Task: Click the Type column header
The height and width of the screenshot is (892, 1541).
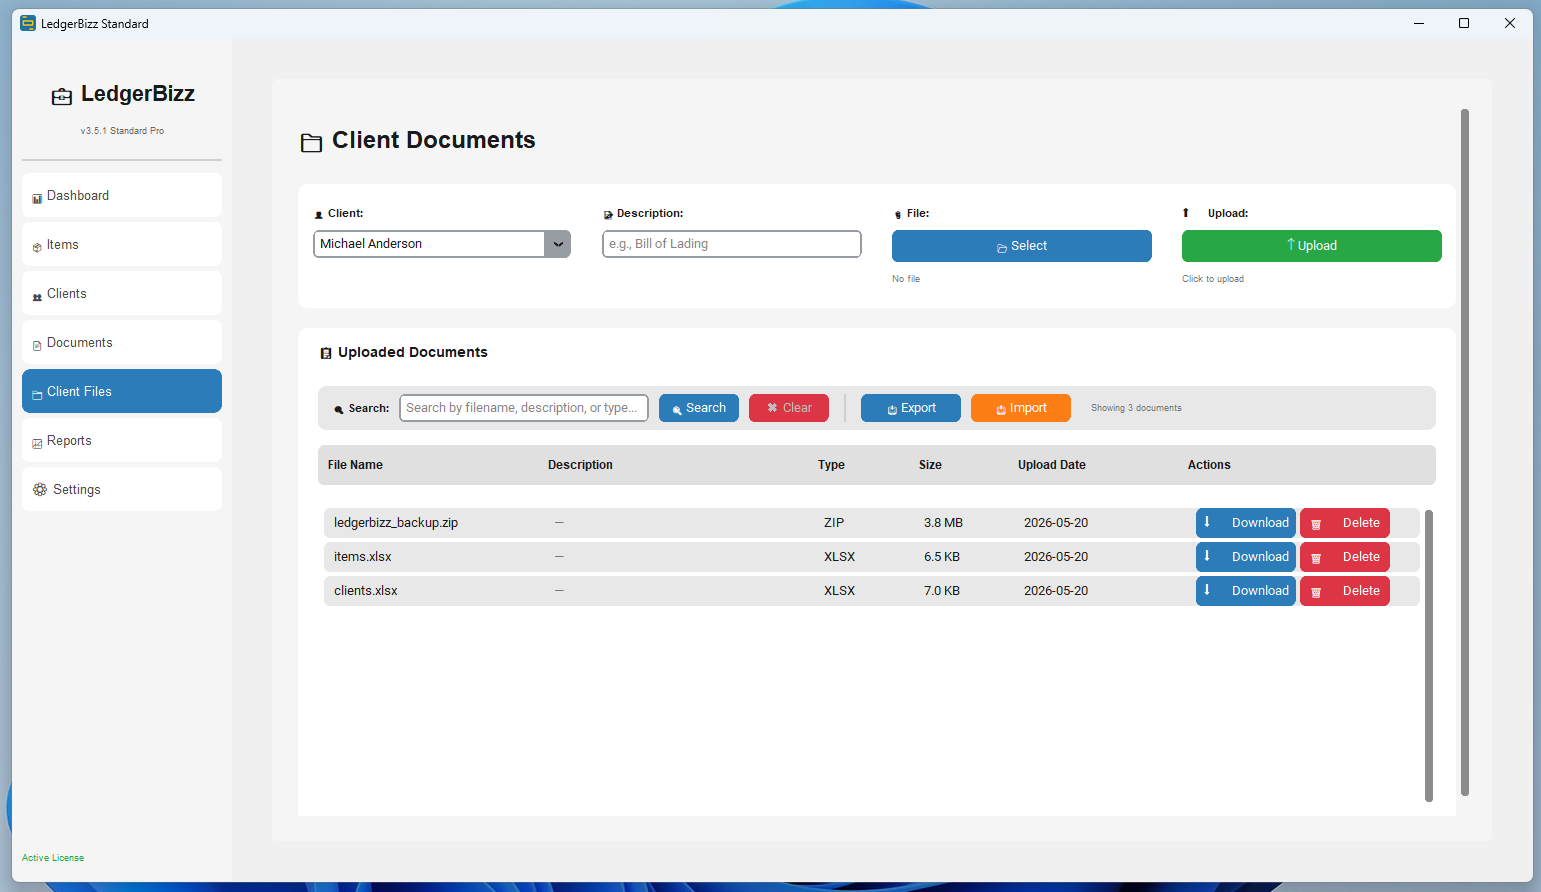Action: [831, 465]
